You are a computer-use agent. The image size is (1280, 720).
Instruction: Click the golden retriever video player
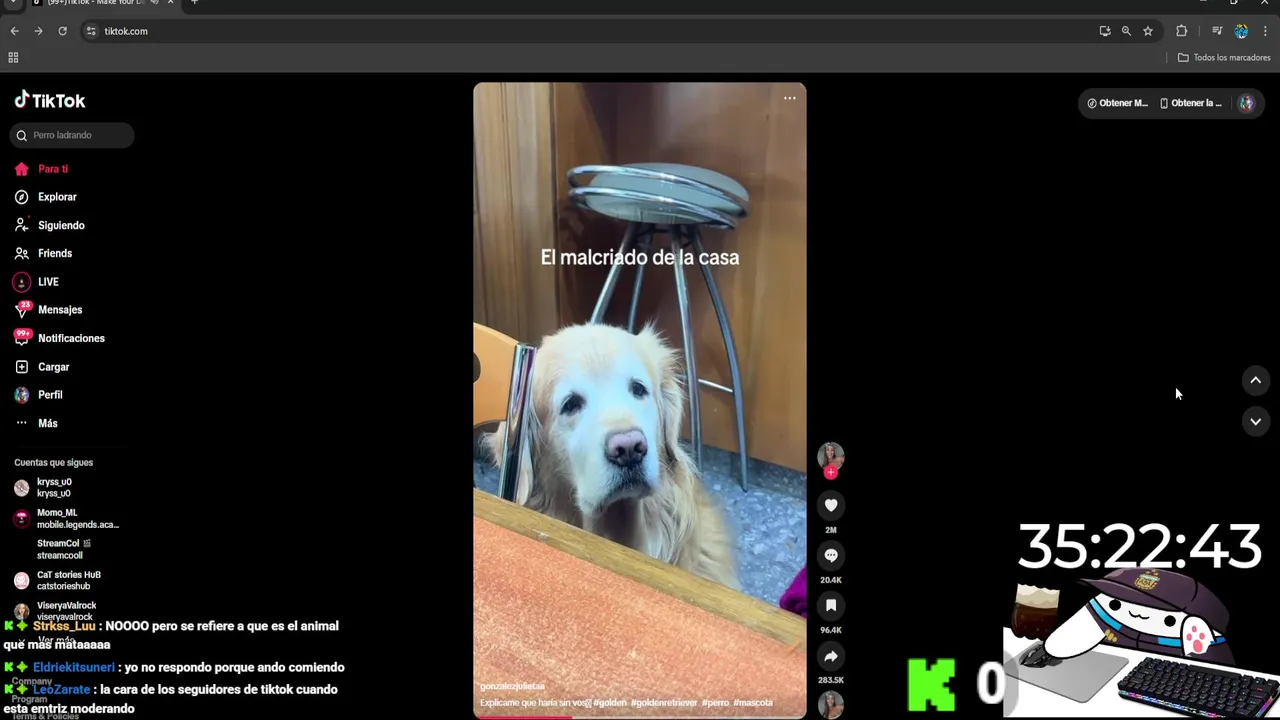click(640, 400)
